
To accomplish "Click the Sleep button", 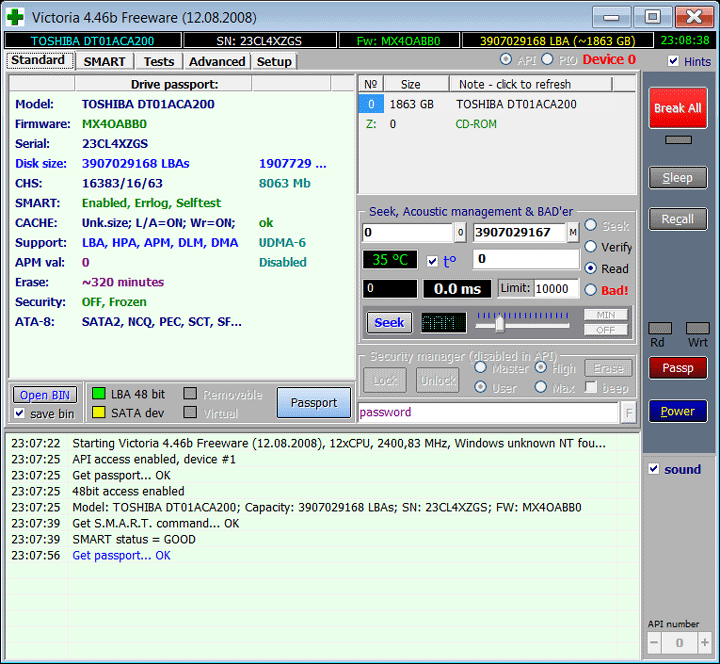I will 678,178.
